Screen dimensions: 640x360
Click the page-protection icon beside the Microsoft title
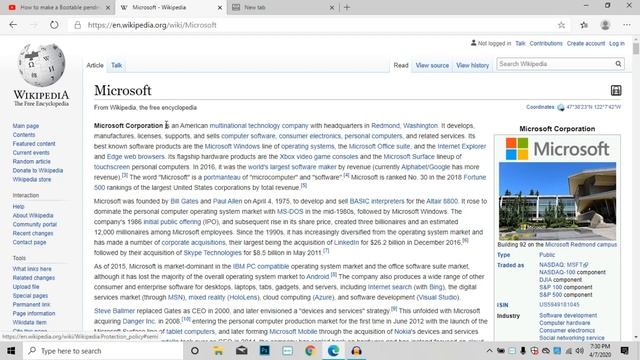click(x=616, y=90)
